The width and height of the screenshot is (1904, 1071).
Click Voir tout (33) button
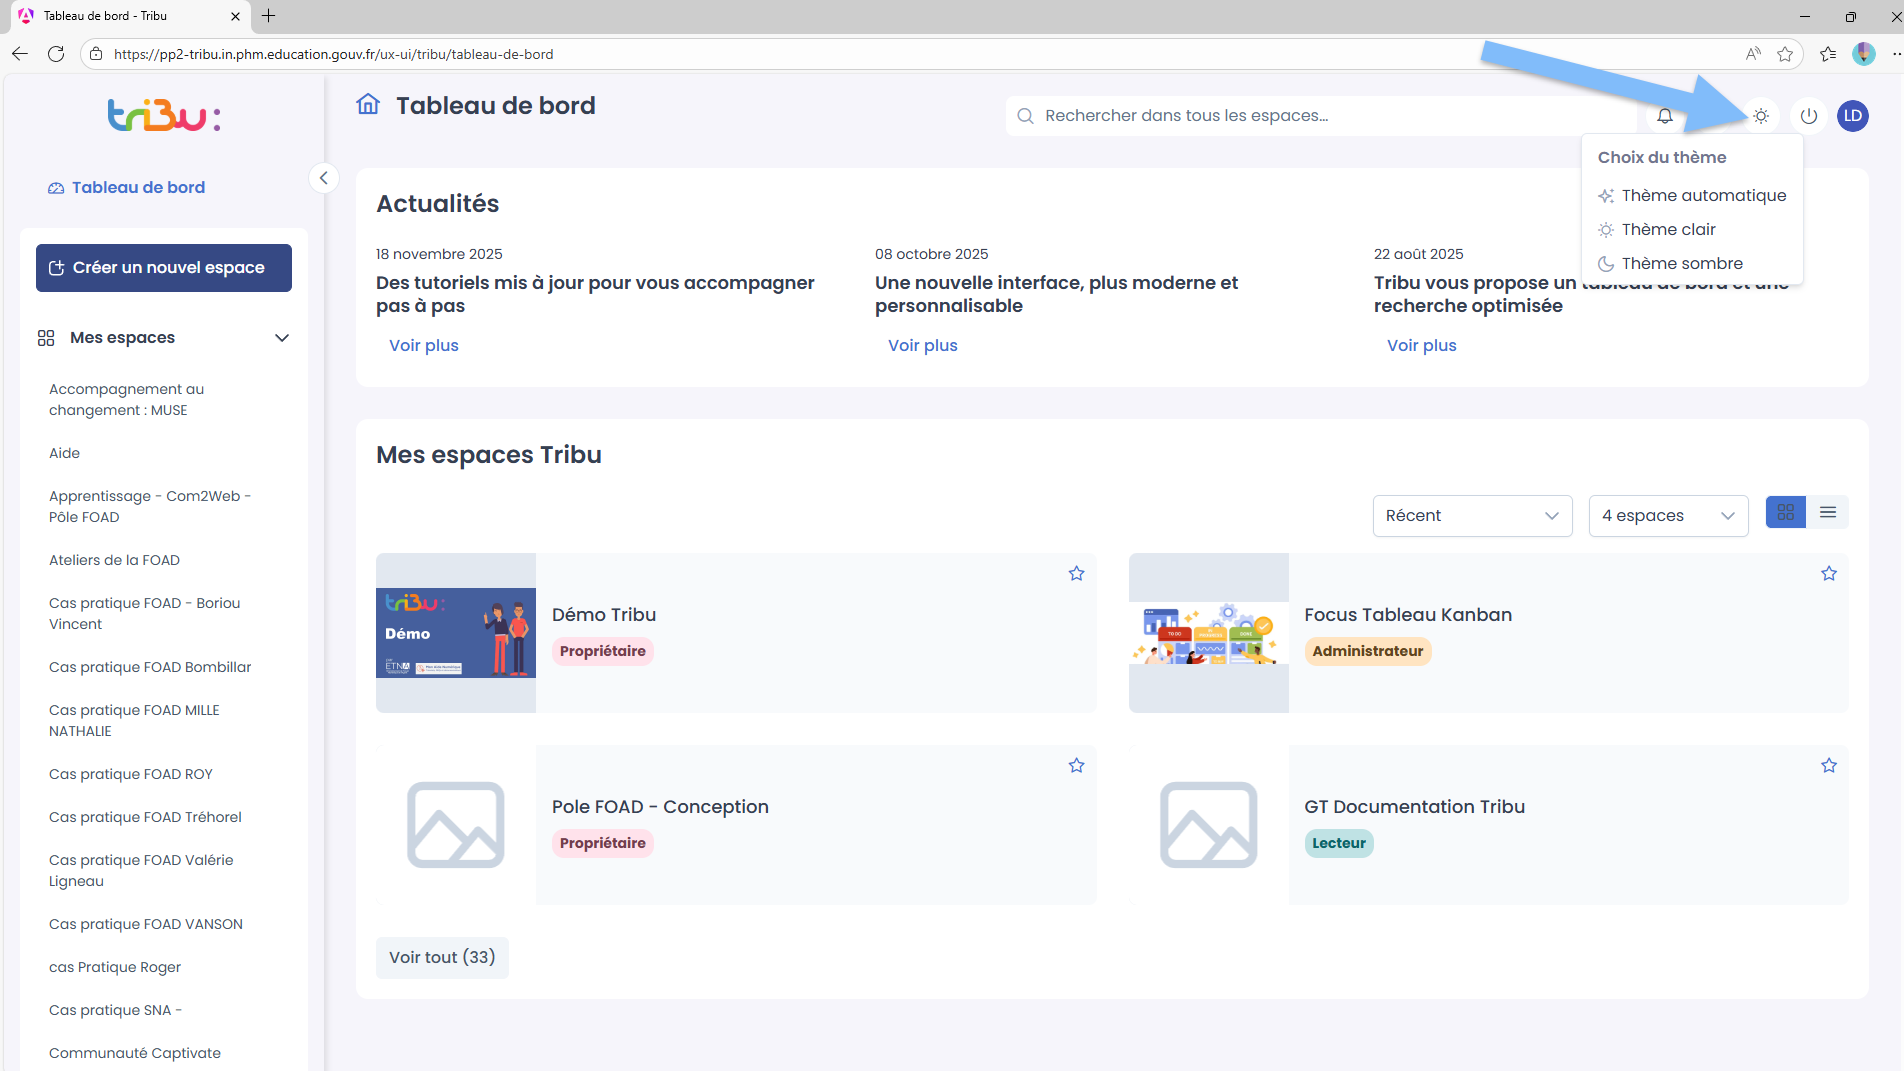(x=442, y=958)
